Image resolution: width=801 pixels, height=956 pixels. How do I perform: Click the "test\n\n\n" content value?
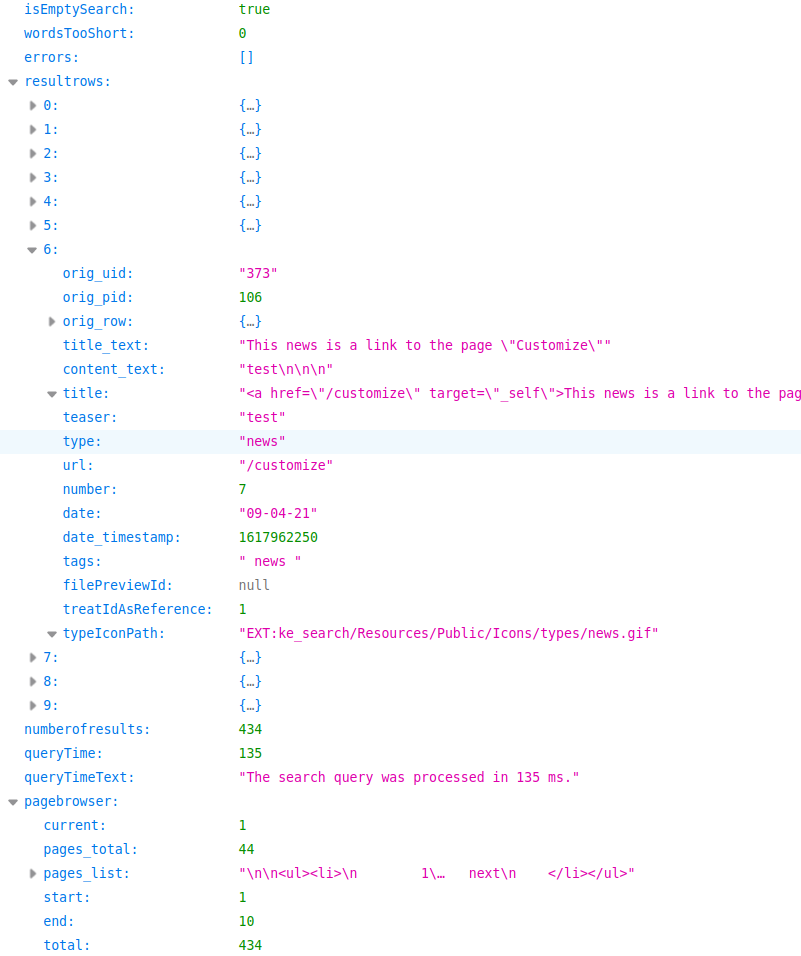tap(286, 369)
